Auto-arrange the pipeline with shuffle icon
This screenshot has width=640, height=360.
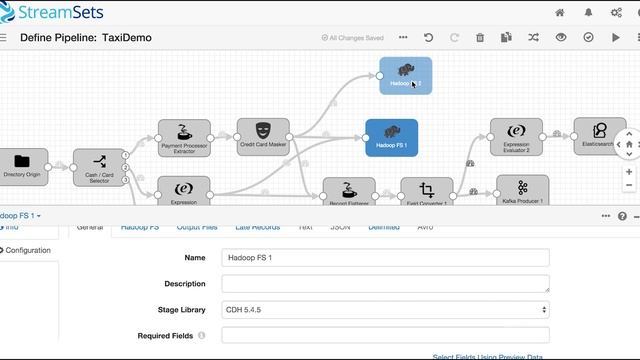(x=533, y=38)
